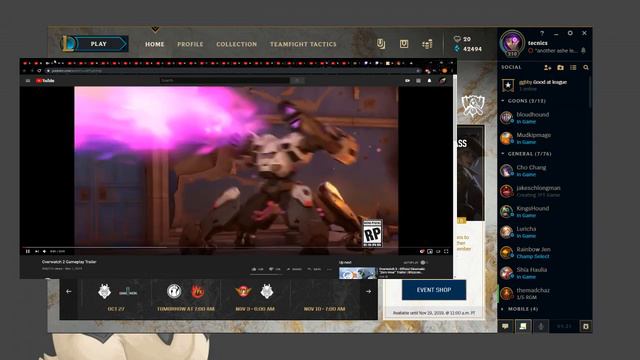The width and height of the screenshot is (640, 360).
Task: Show previous matches with left arrow
Action: 69,291
